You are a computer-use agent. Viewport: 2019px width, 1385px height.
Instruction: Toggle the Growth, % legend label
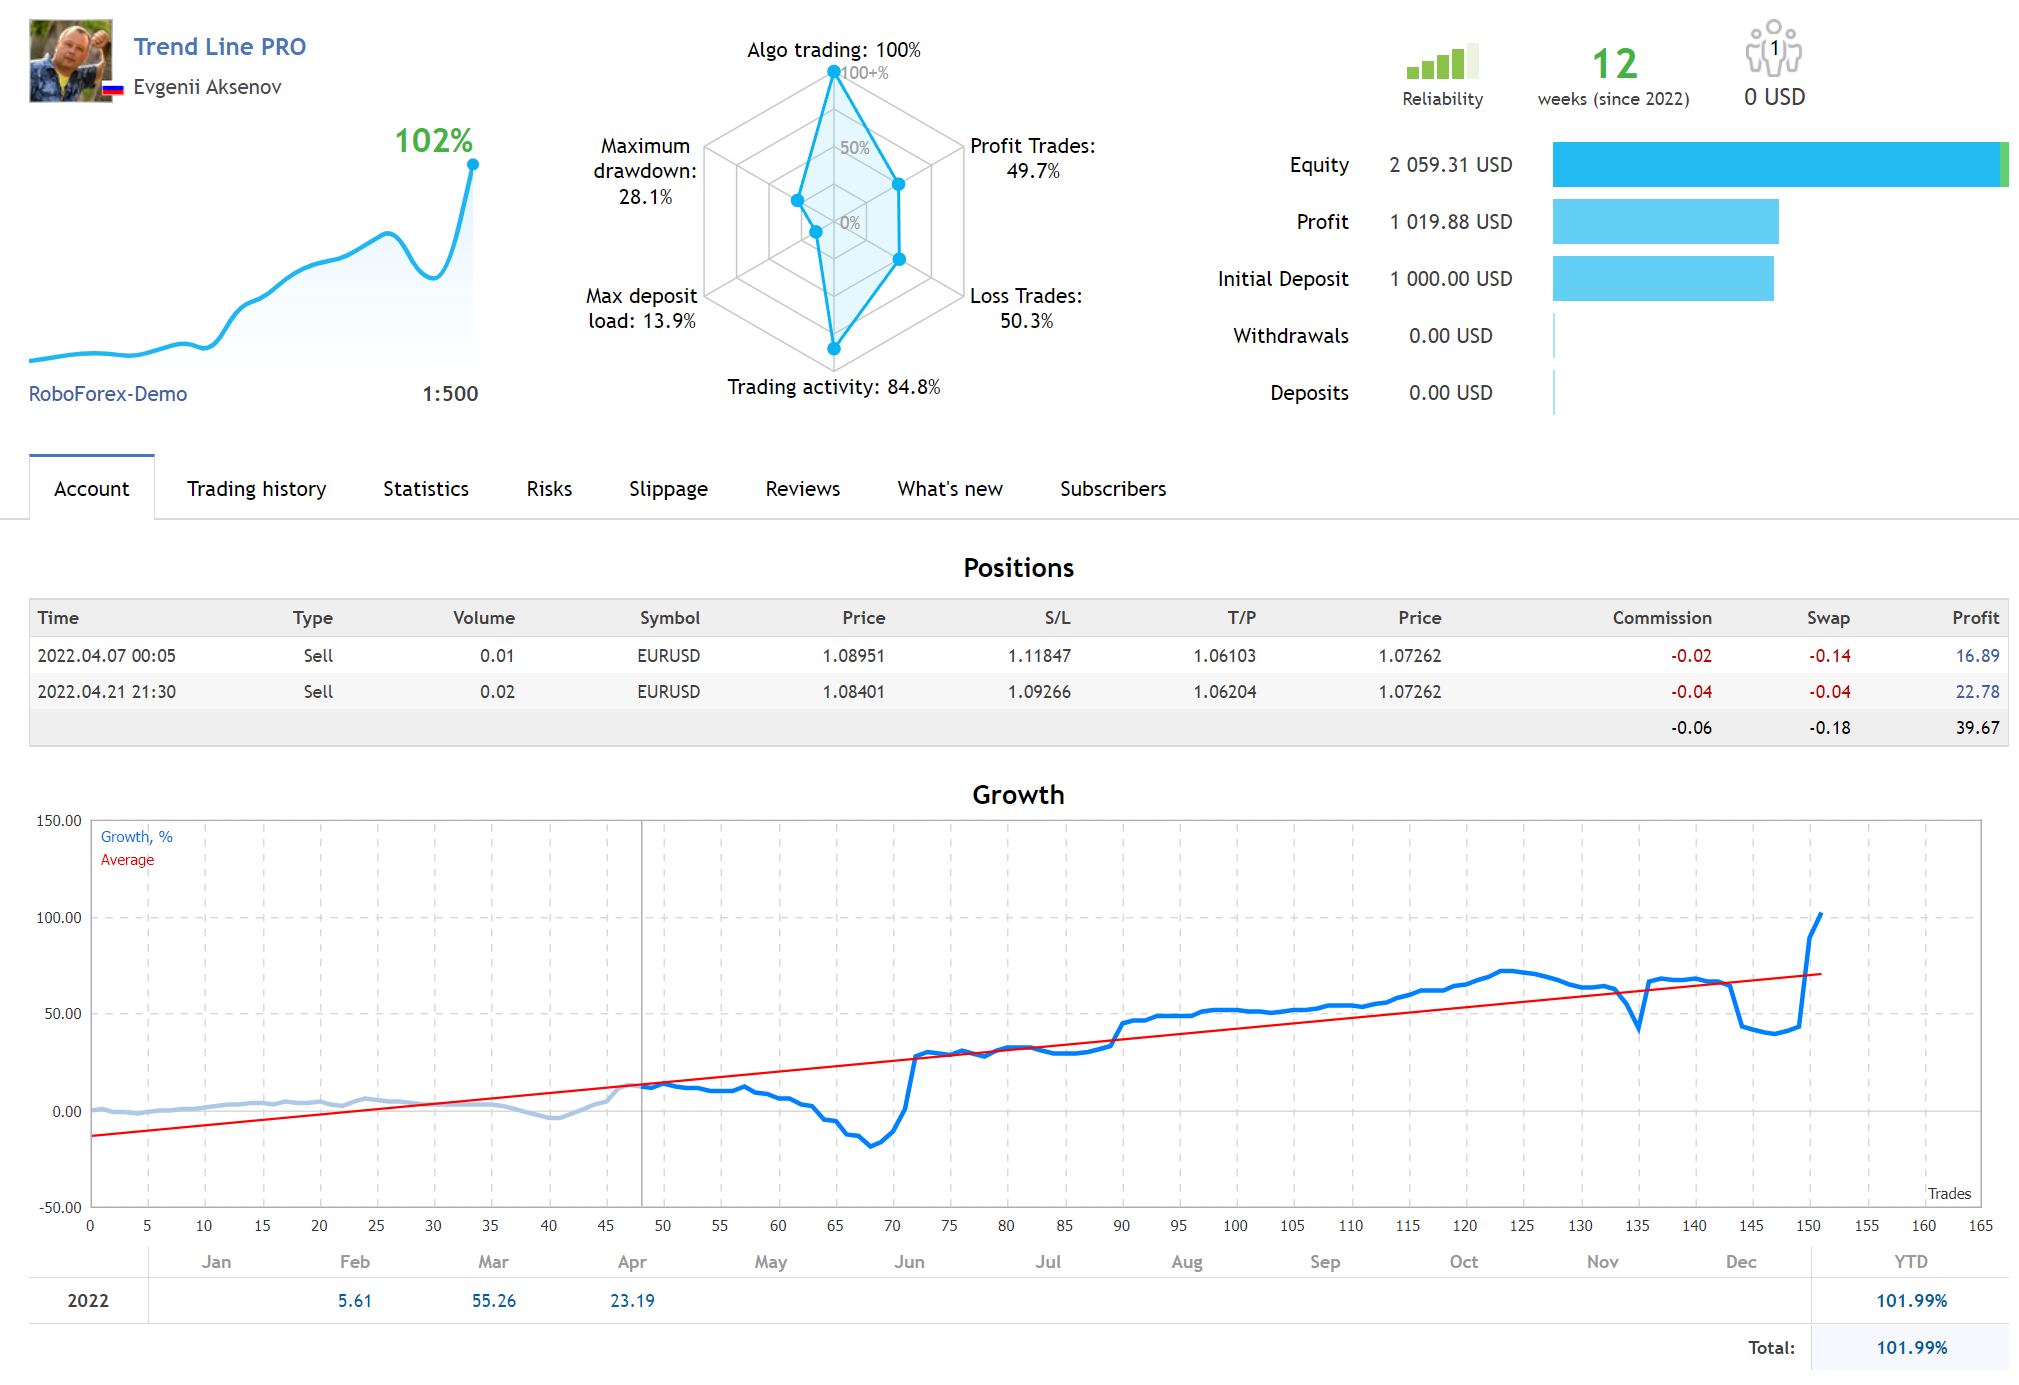pos(136,837)
